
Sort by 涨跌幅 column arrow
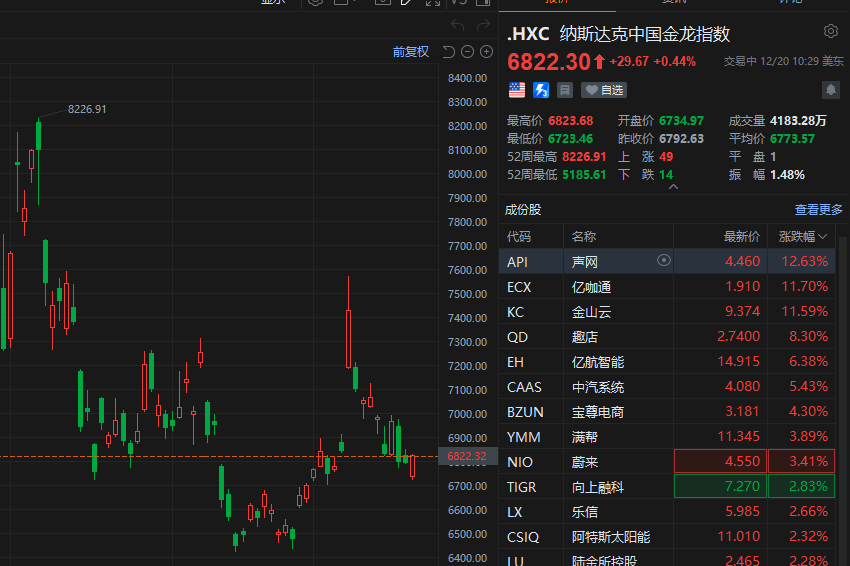coord(823,237)
